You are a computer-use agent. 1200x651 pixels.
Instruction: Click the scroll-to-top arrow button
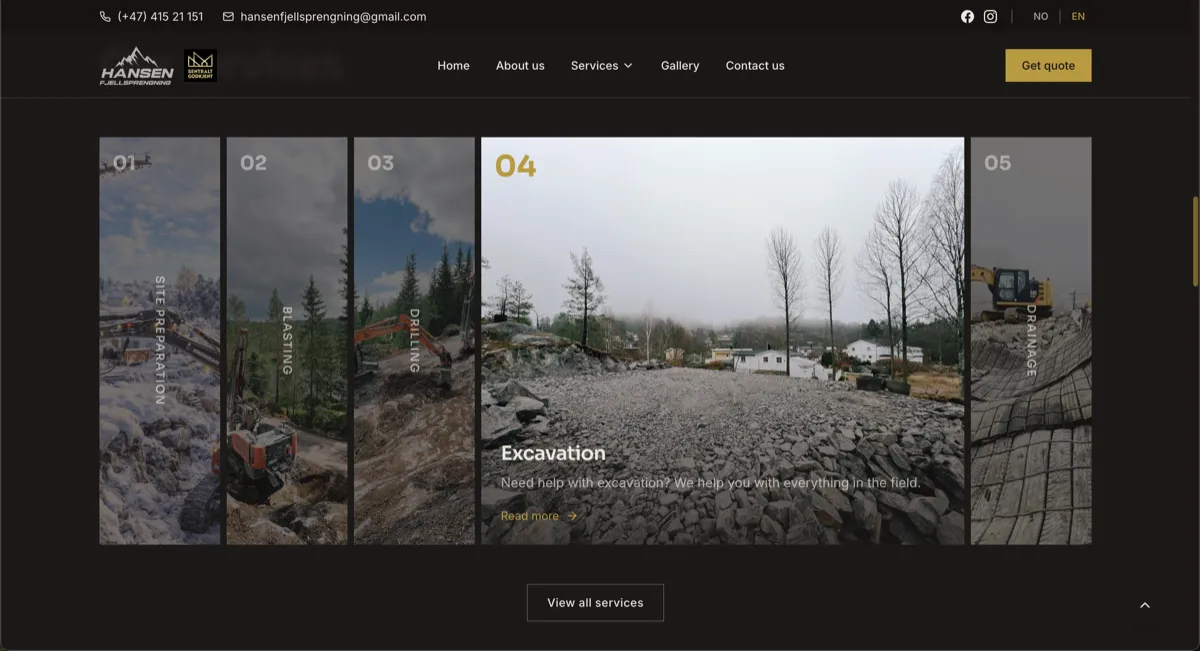1145,605
